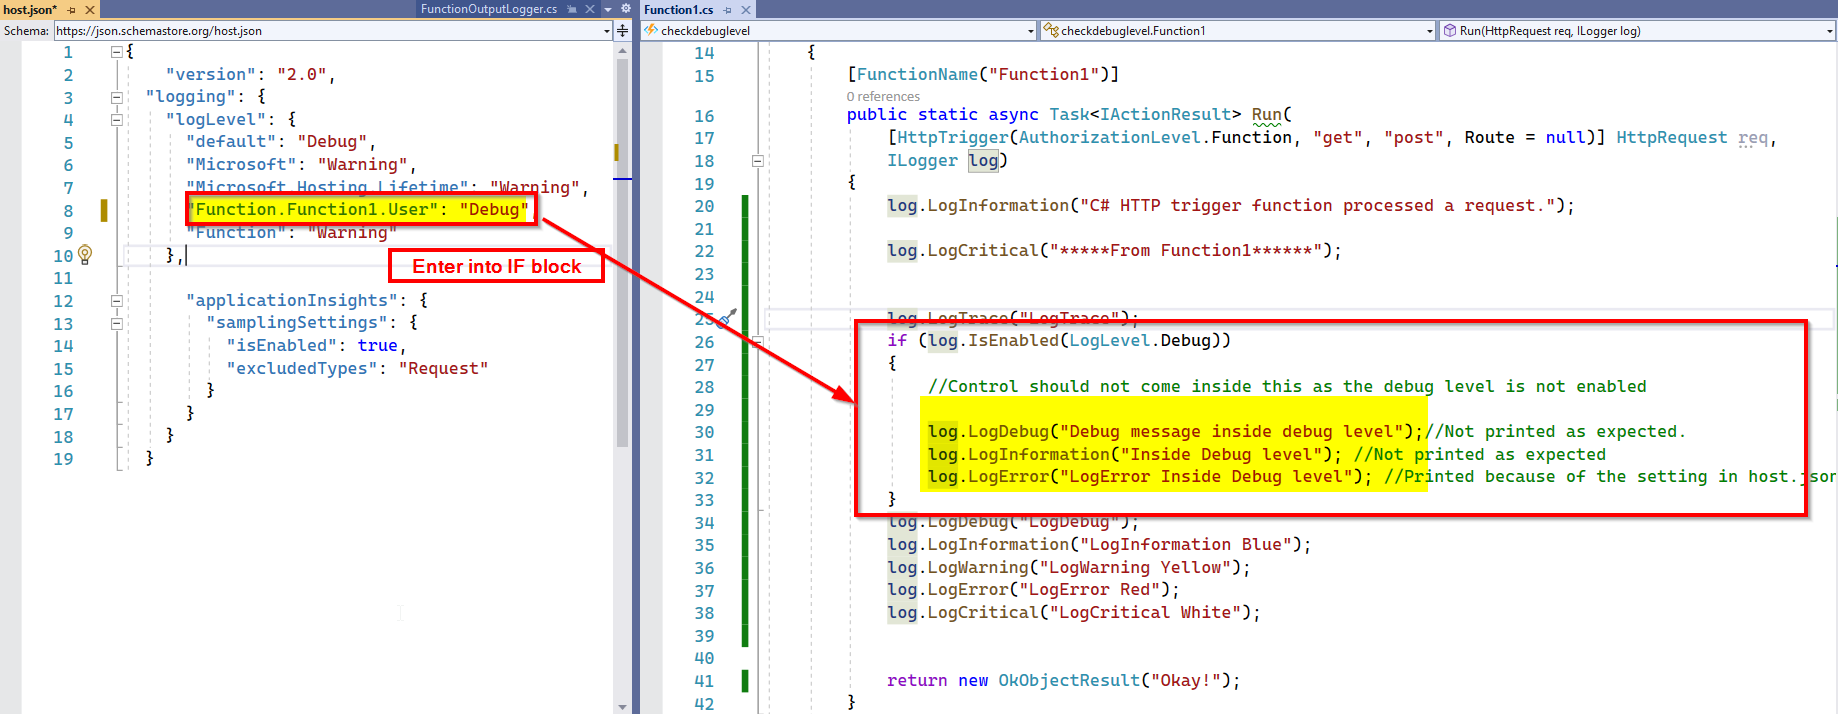Click the true value after isEnabled
The image size is (1838, 714).
coord(377,346)
